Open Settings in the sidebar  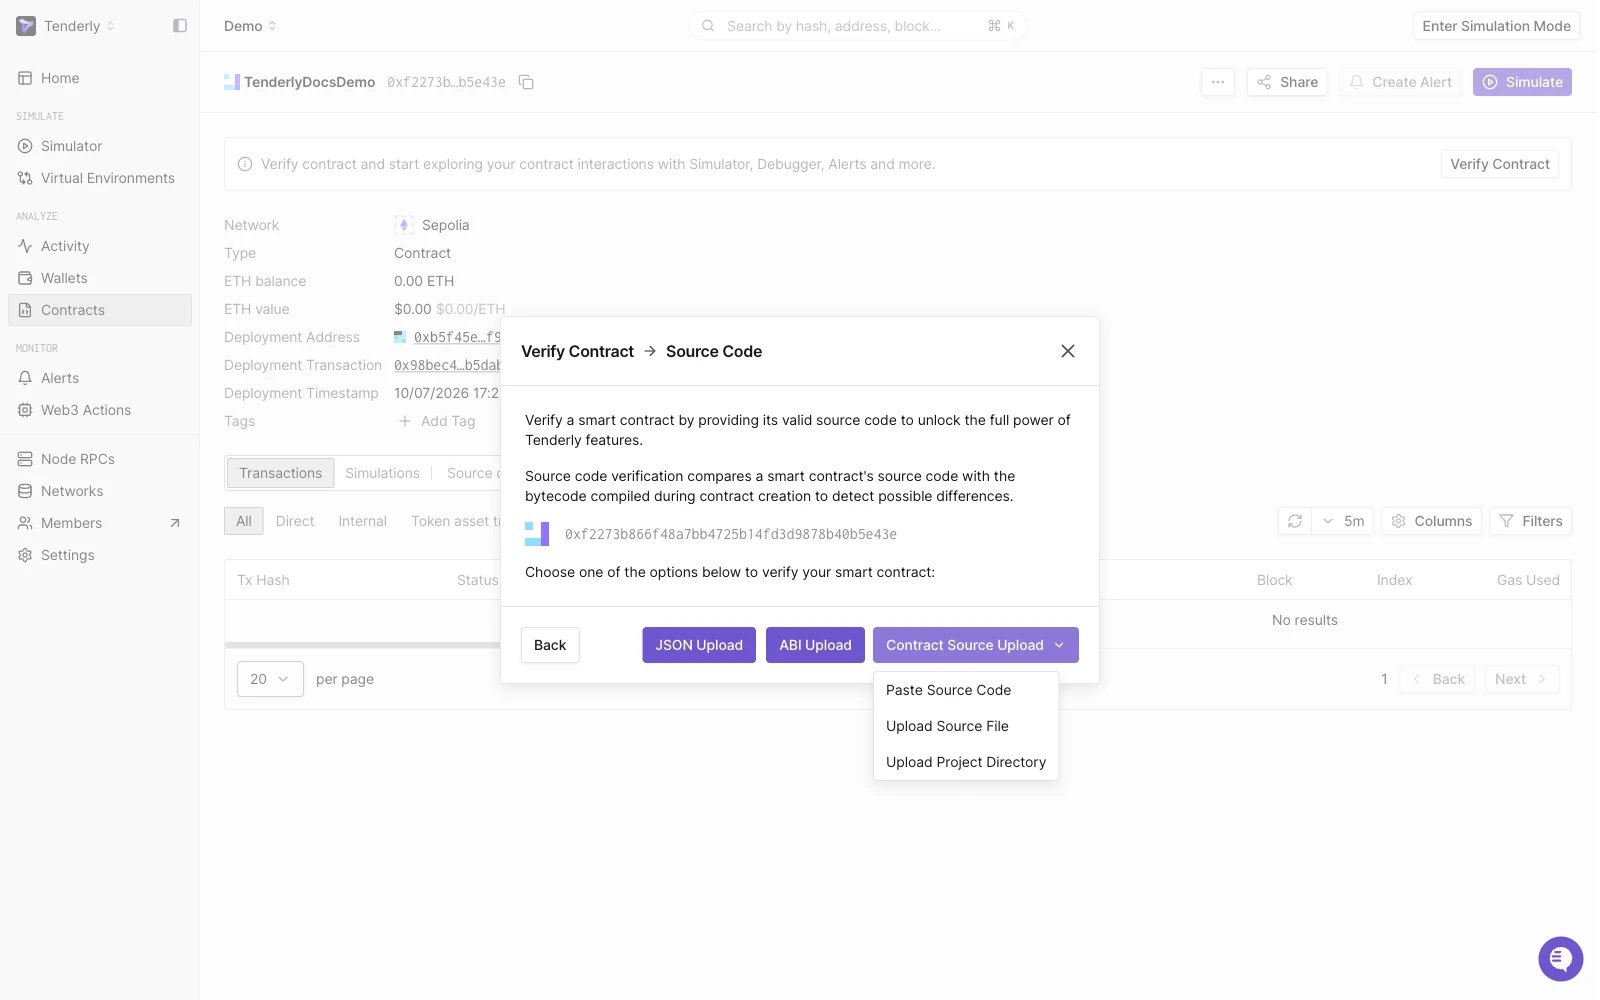(100, 555)
